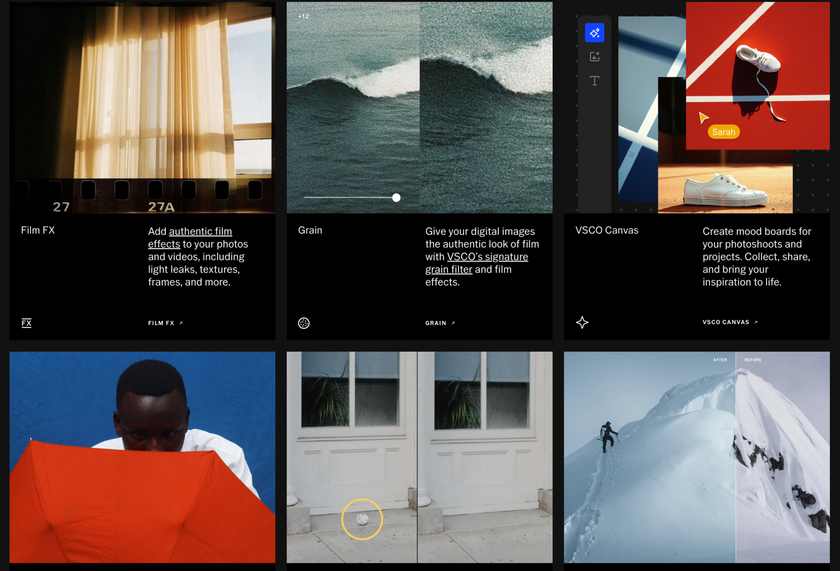The height and width of the screenshot is (571, 840).
Task: Click the 'Create mood boards' description text
Action: tap(757, 257)
